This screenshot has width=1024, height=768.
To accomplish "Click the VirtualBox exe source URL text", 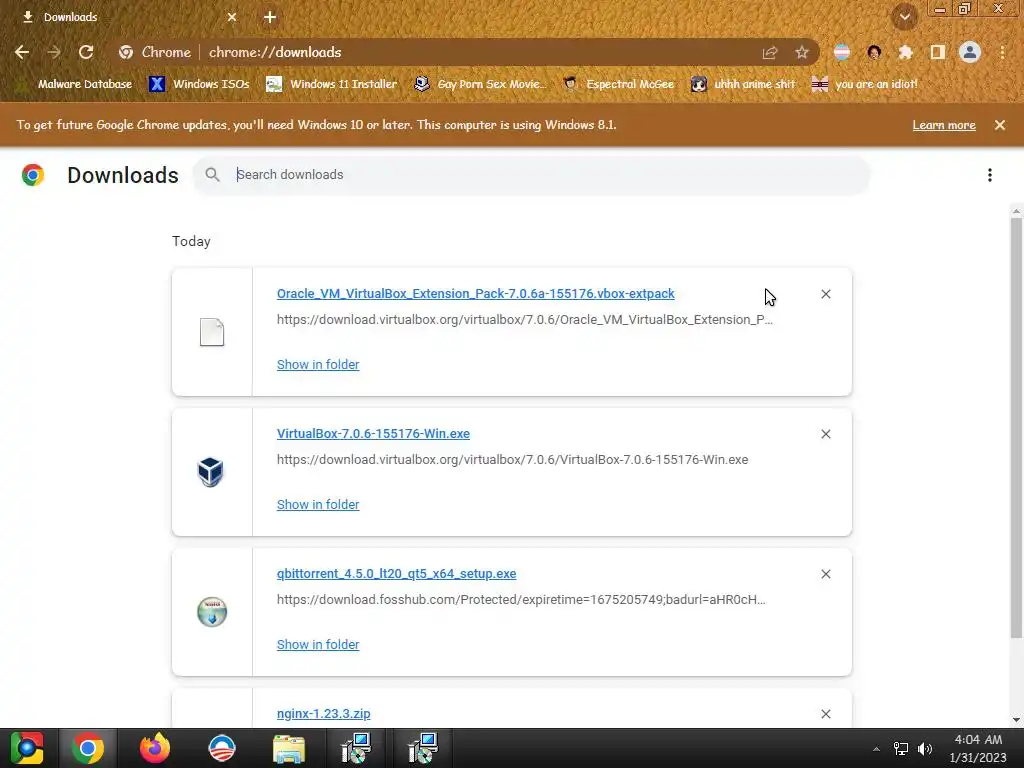I will click(513, 460).
